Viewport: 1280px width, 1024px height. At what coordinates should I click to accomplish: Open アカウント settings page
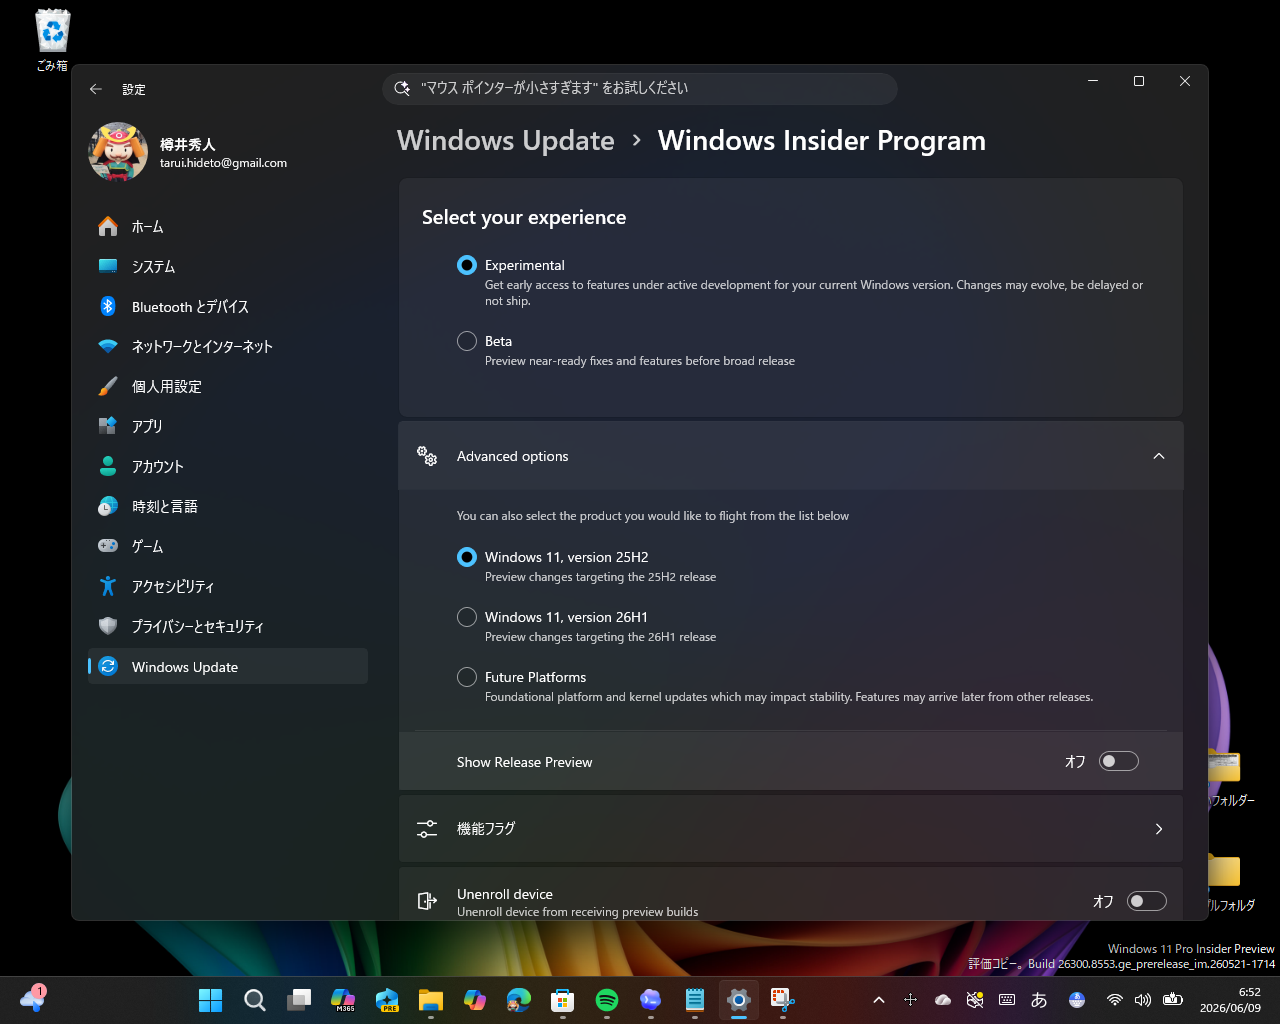click(x=228, y=467)
